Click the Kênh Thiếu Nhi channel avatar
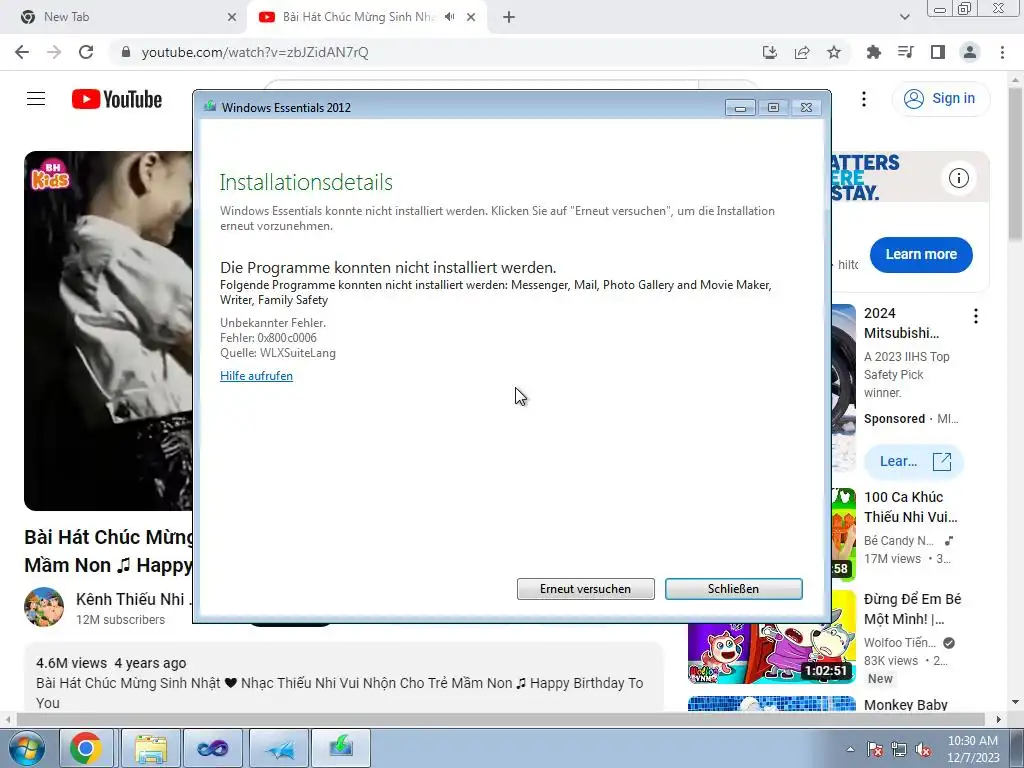 tap(44, 607)
